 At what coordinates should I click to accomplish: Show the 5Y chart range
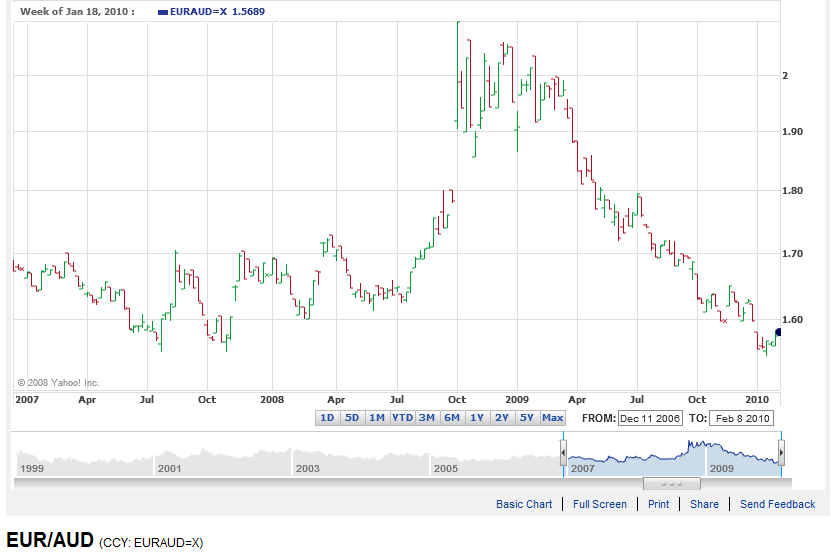coord(527,418)
